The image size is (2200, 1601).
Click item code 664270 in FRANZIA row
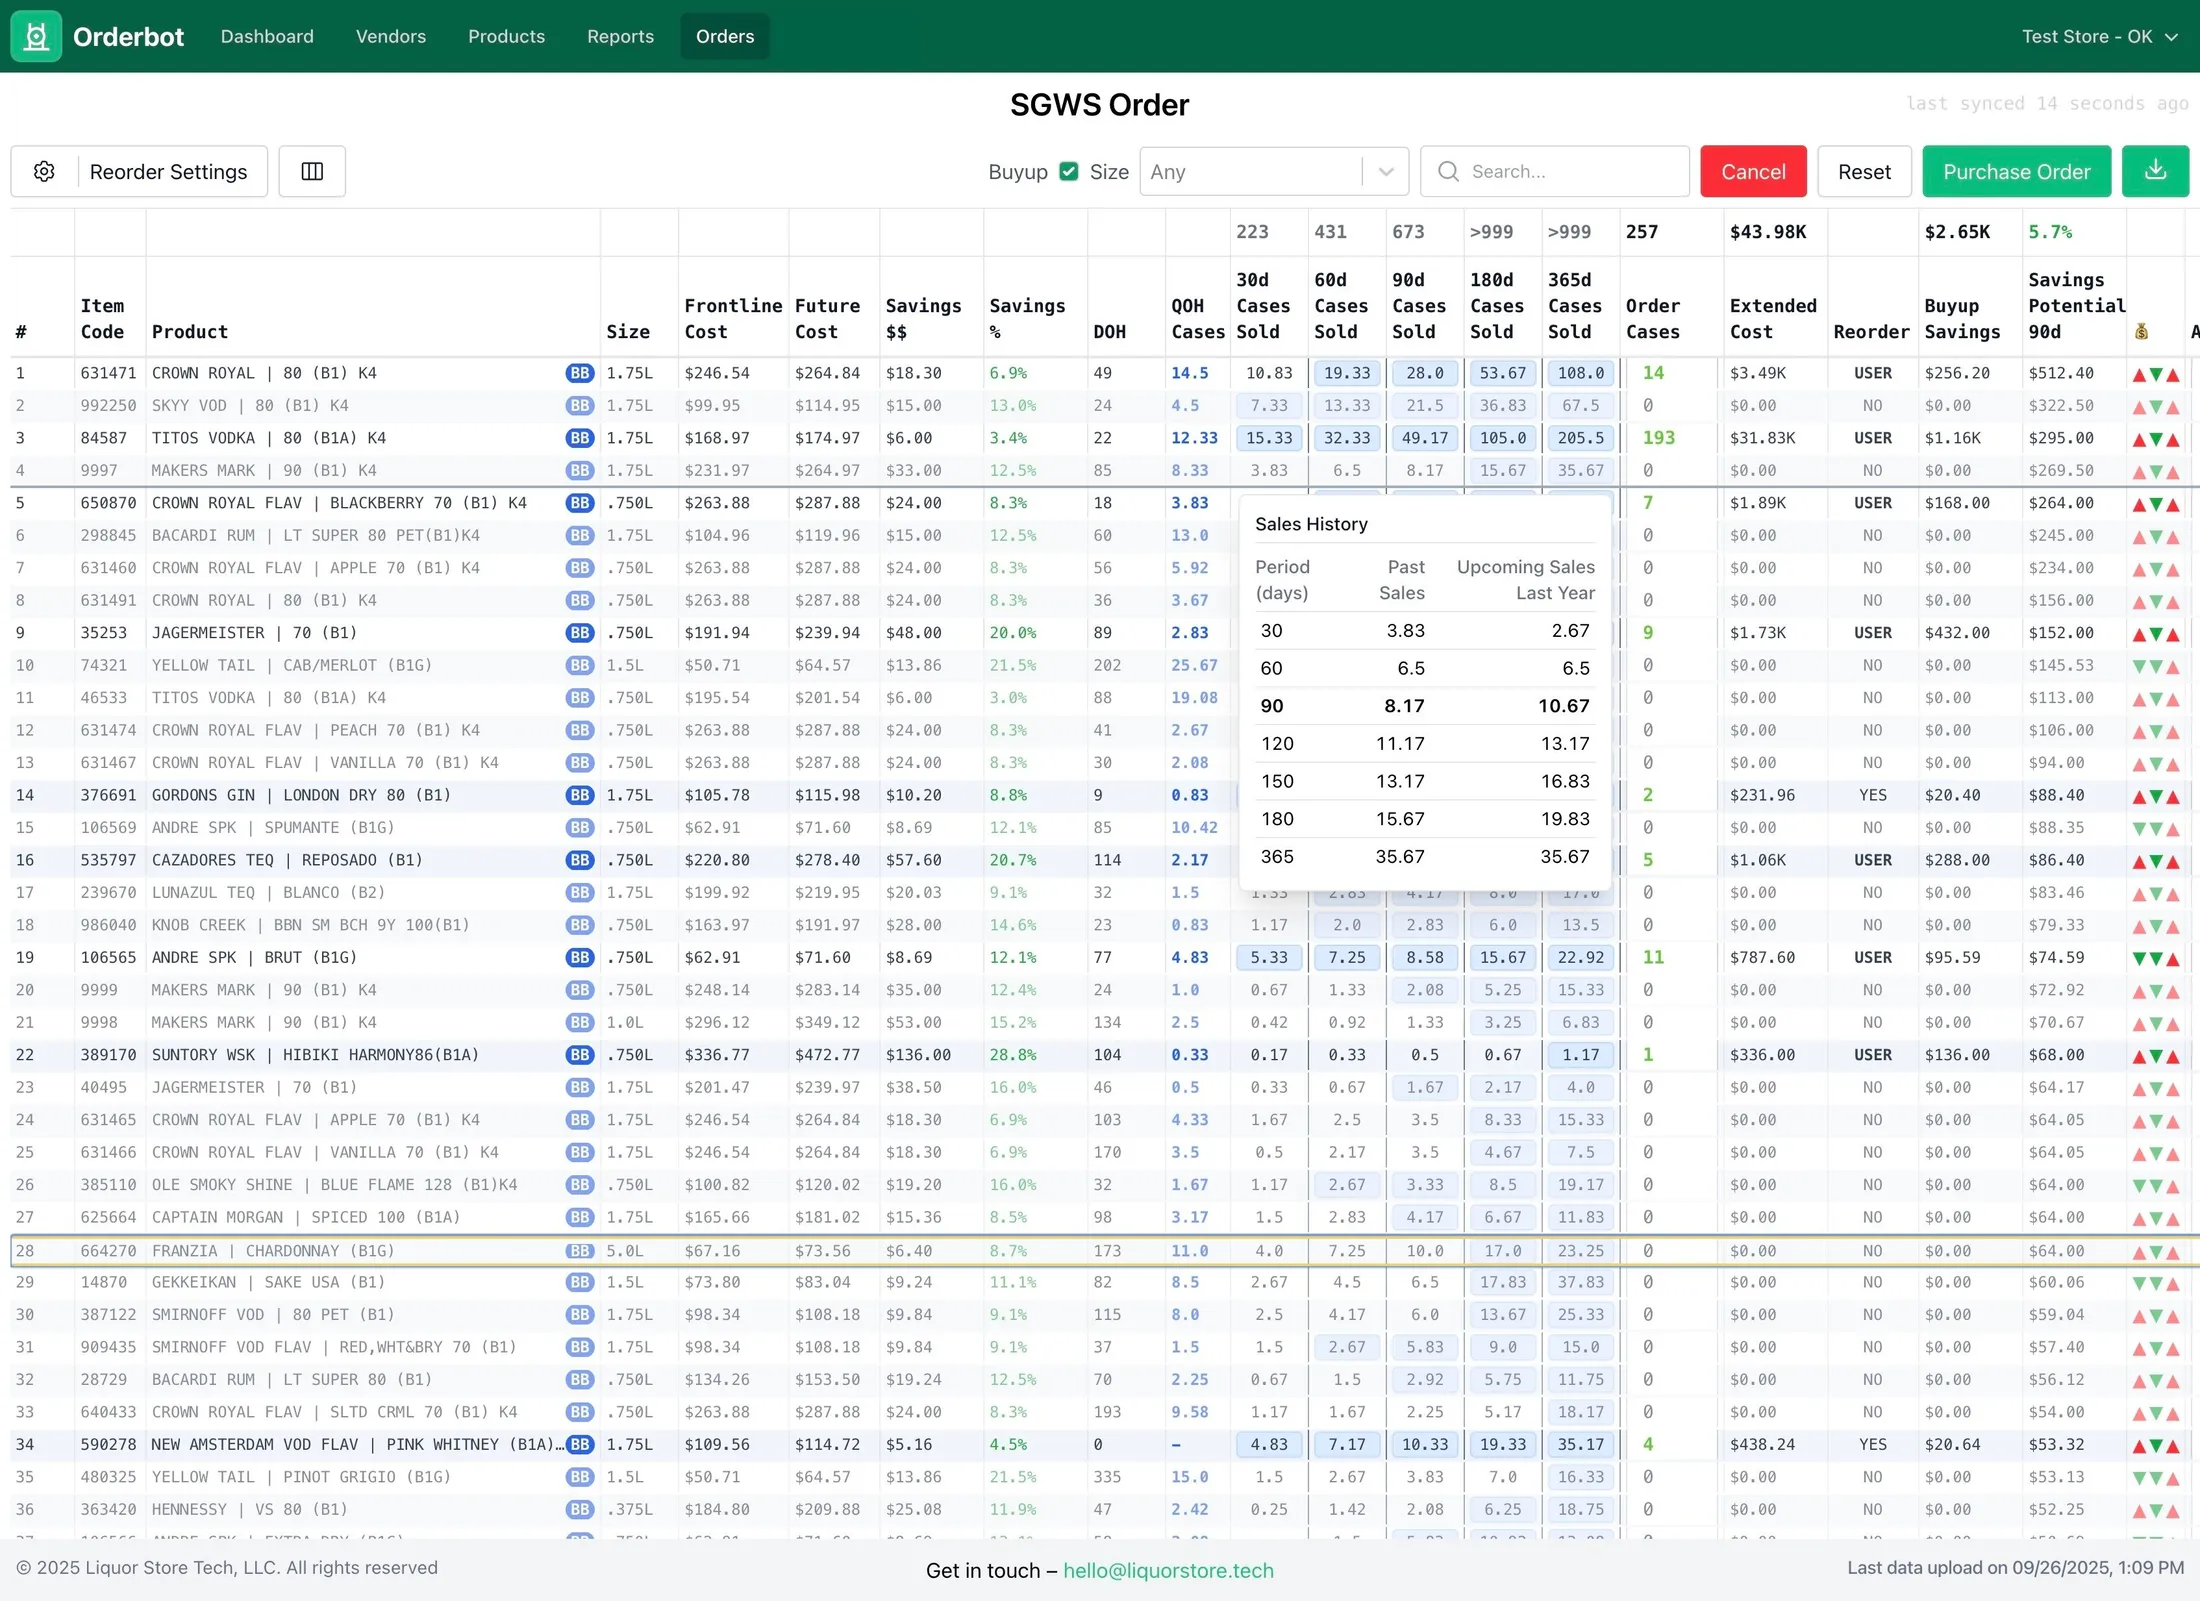[108, 1251]
